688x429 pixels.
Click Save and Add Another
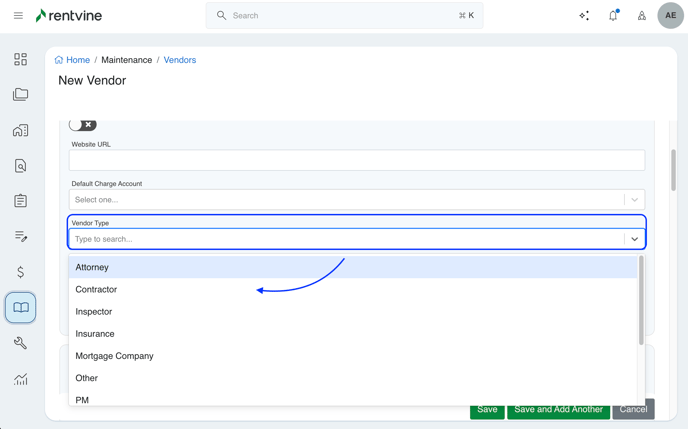click(558, 410)
